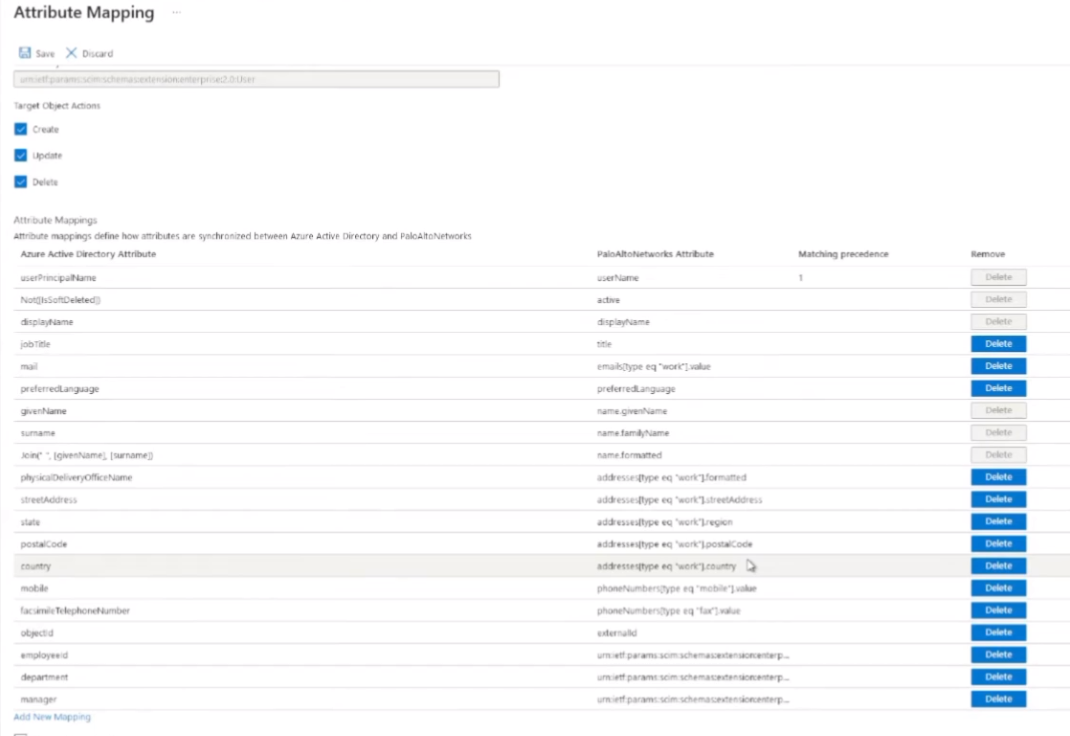
Task: Click the Azure Active Directory Attribute header
Action: tap(88, 254)
